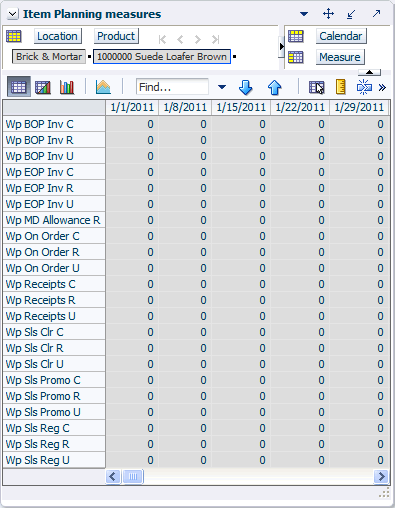Select the Wp On Order C row

click(x=54, y=236)
